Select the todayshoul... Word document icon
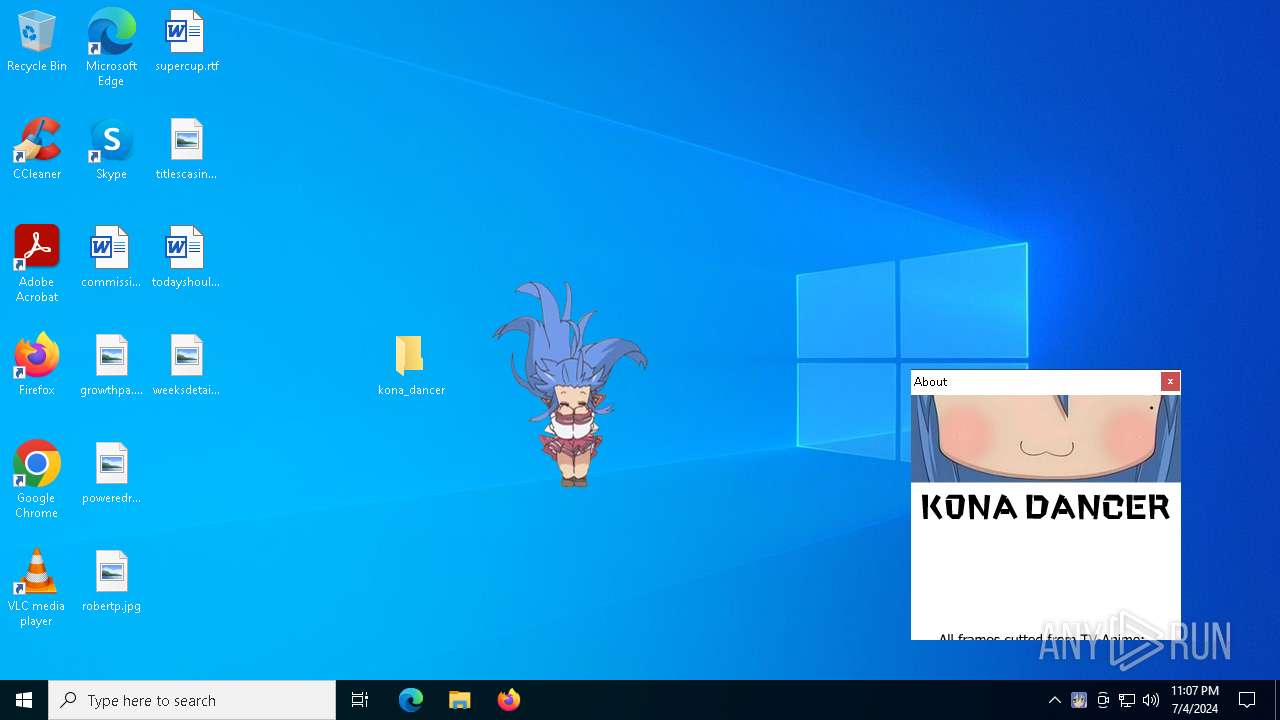The width and height of the screenshot is (1280, 720). 186,257
